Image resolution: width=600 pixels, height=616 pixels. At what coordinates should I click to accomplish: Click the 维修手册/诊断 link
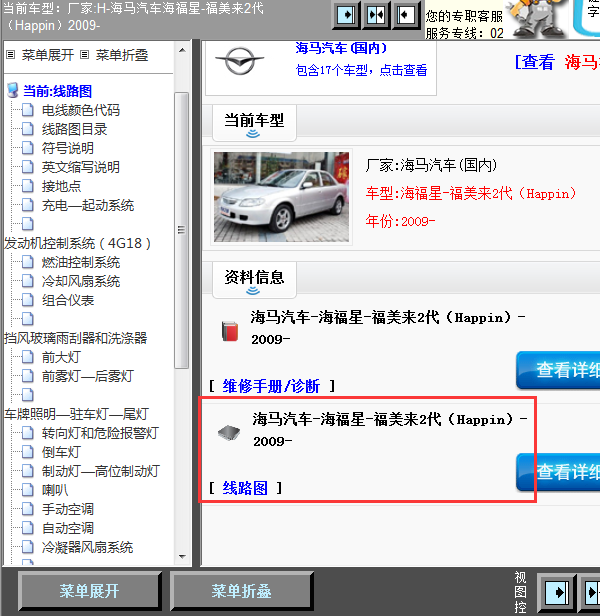point(271,386)
